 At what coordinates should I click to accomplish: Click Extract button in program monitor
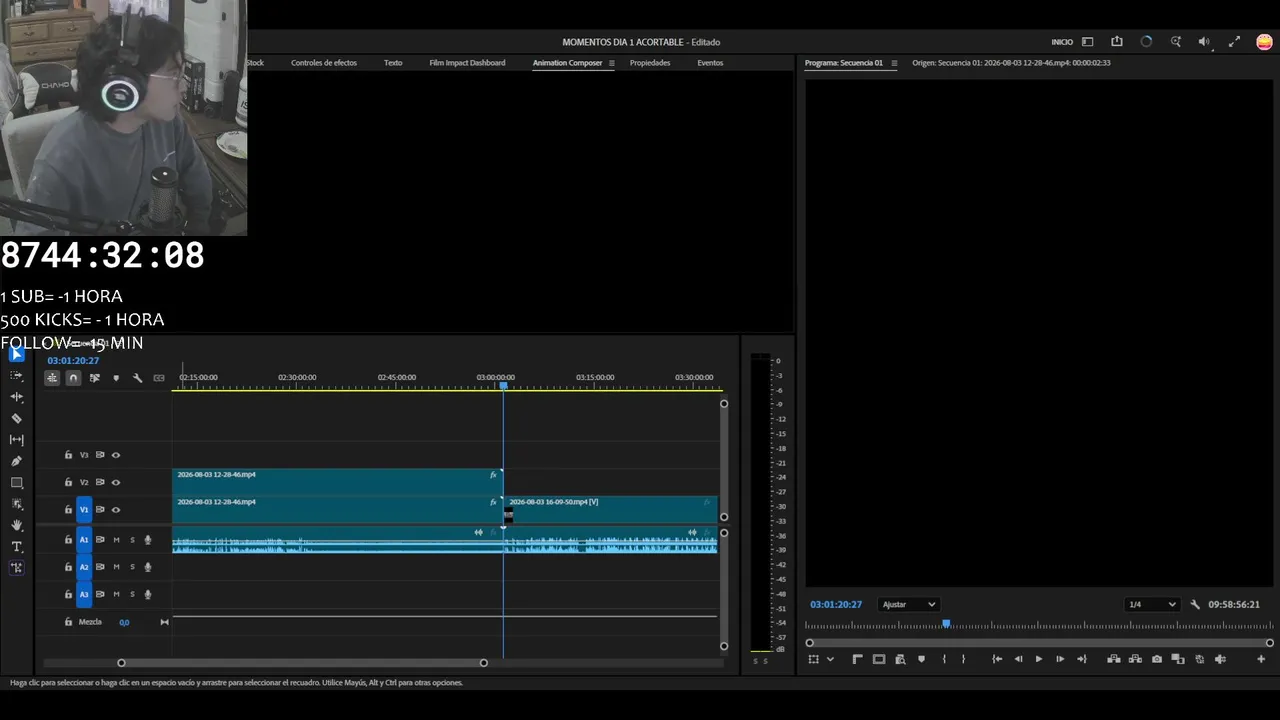(1135, 659)
